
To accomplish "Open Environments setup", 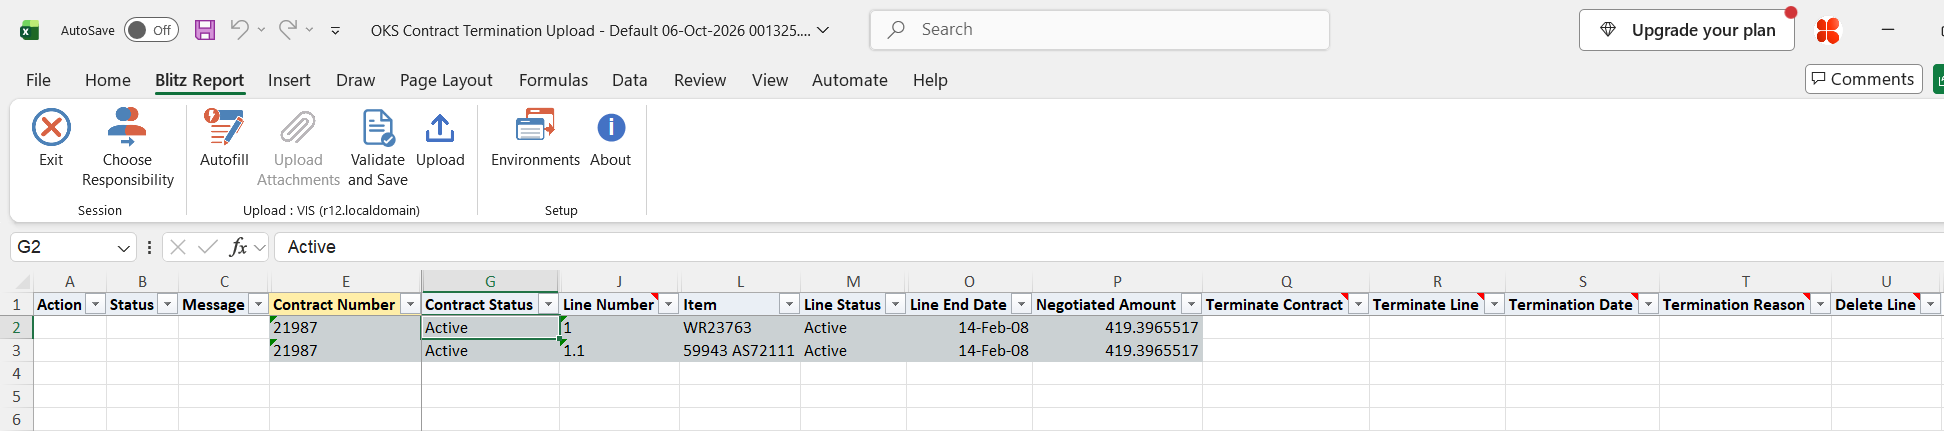I will [x=535, y=138].
